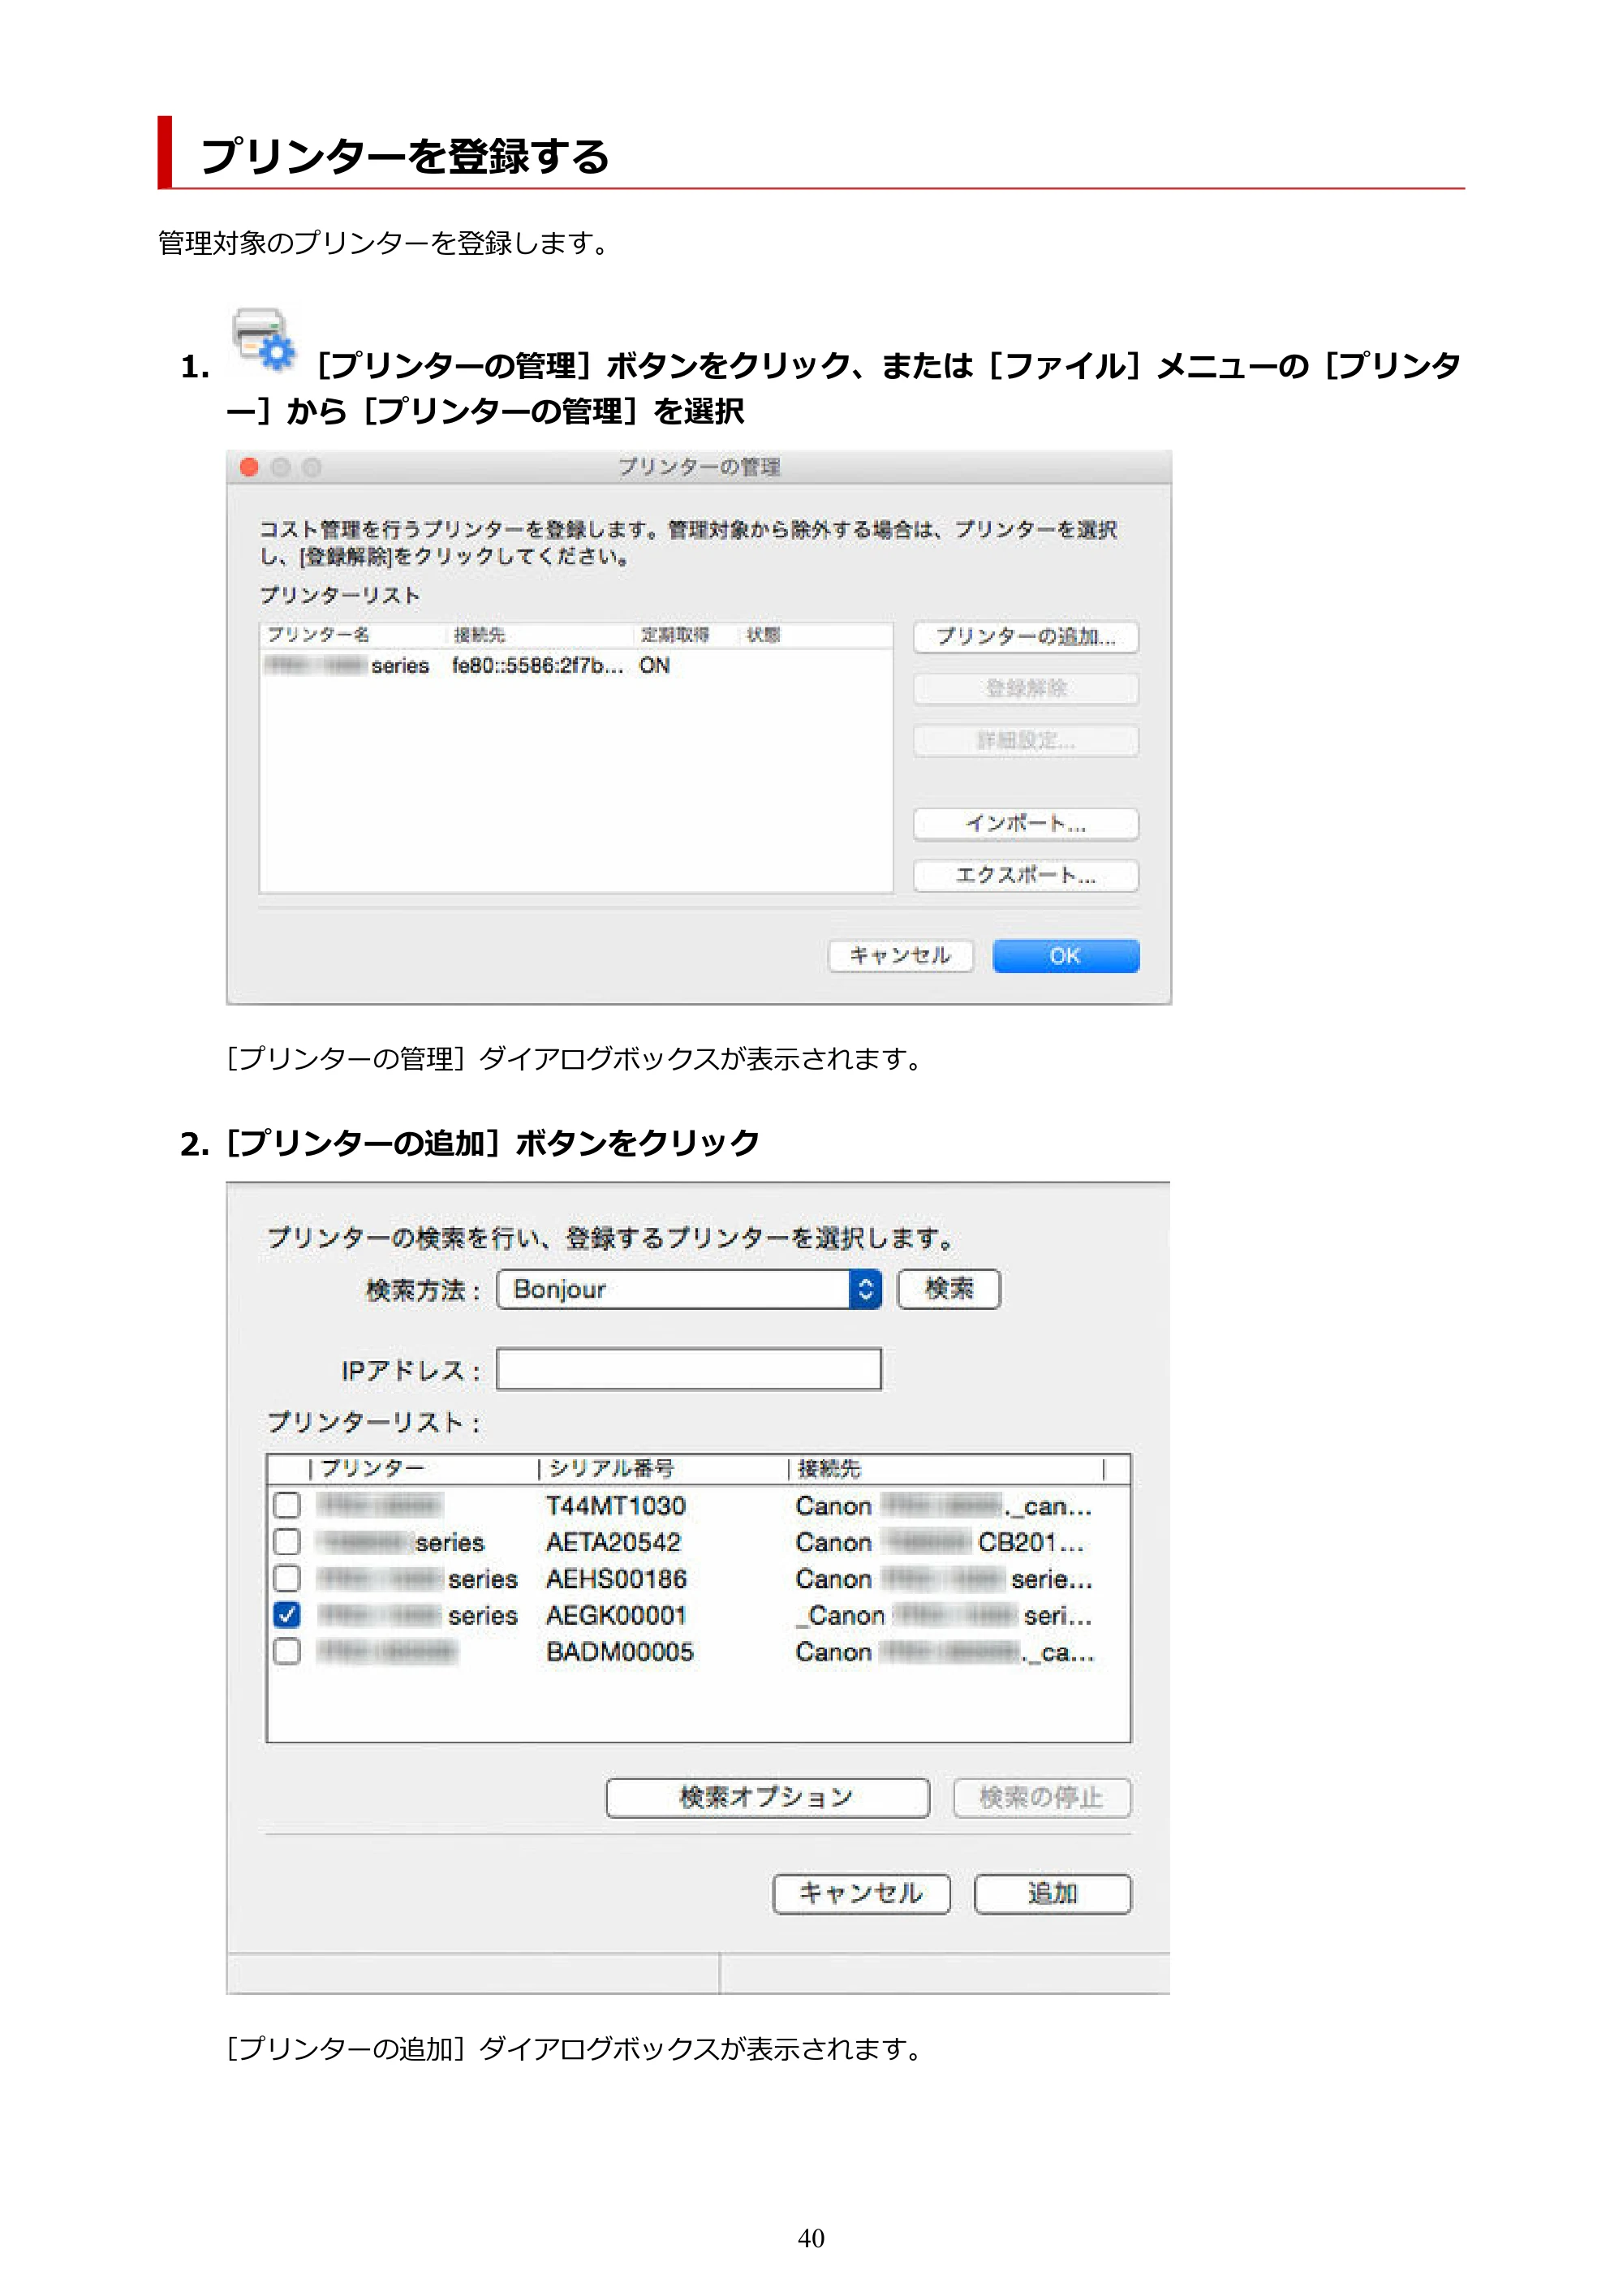Uncheck the box for serial AEGK00001
Screen dimensions: 1623x2296
(287, 1615)
